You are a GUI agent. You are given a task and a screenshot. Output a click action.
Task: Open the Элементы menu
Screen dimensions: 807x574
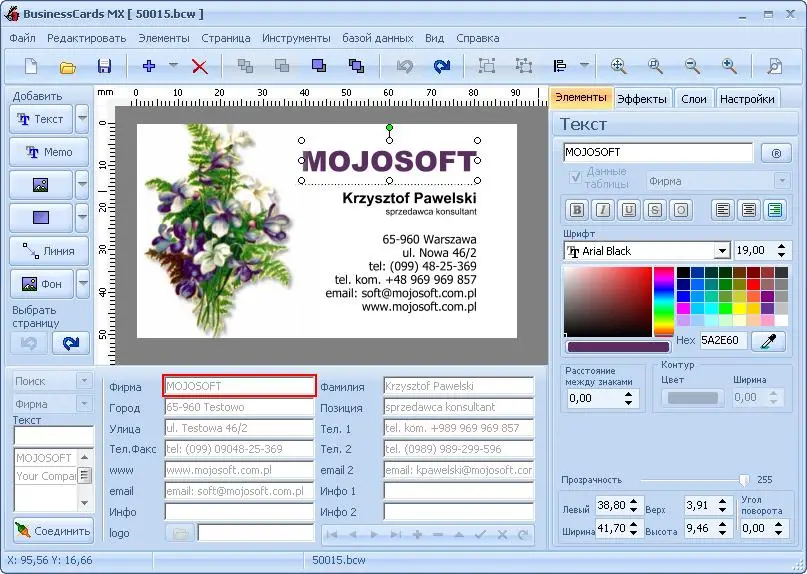pos(164,38)
